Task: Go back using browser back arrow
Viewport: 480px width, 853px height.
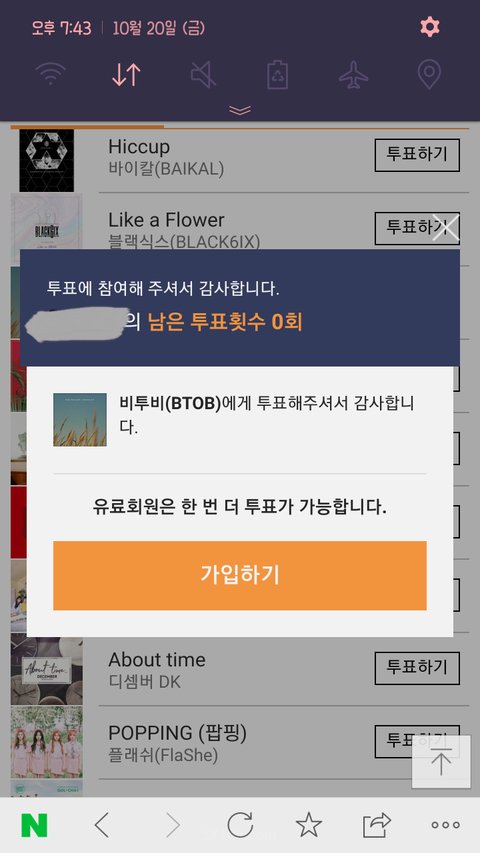Action: tap(102, 826)
